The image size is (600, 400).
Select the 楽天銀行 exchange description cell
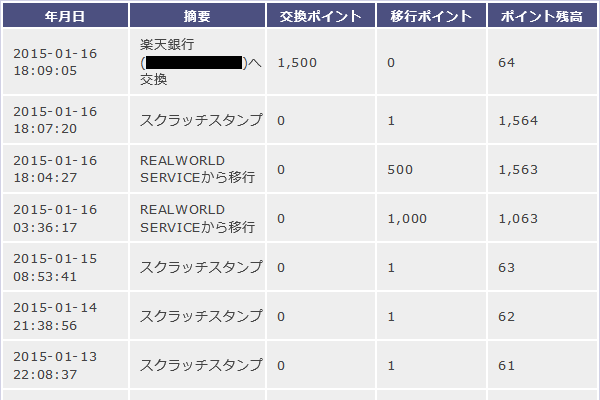(198, 62)
